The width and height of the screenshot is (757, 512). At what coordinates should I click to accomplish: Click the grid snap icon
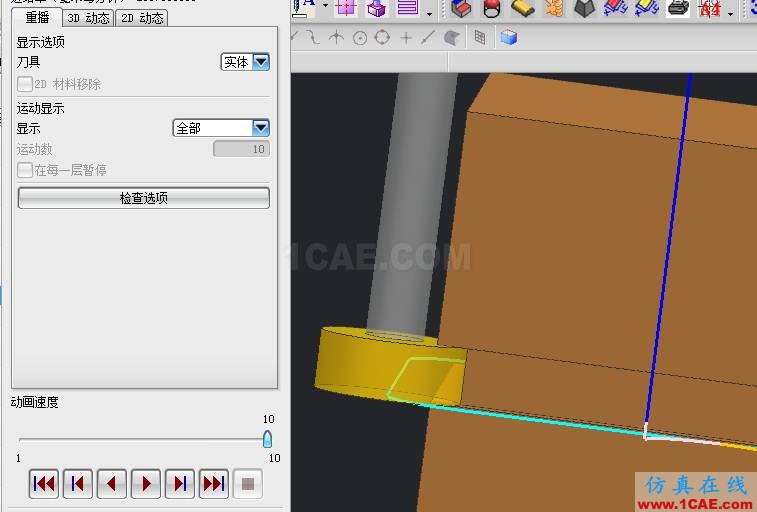480,37
